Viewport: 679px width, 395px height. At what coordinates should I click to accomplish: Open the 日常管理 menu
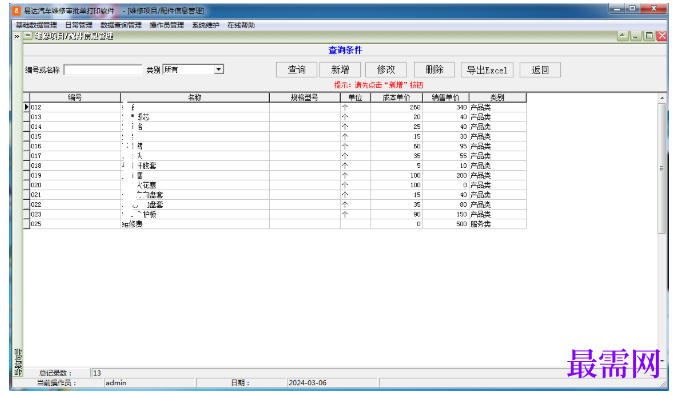point(79,25)
